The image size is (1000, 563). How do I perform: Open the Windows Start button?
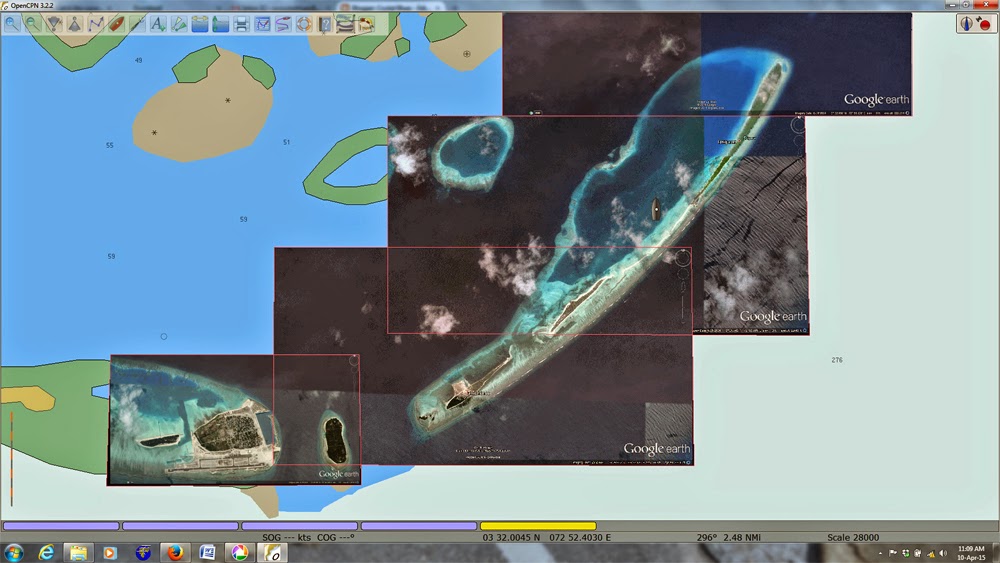[13, 553]
